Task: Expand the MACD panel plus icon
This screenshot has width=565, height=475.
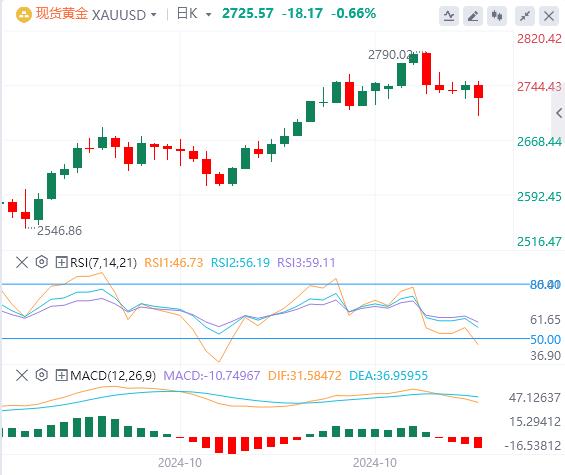Action: click(61, 375)
